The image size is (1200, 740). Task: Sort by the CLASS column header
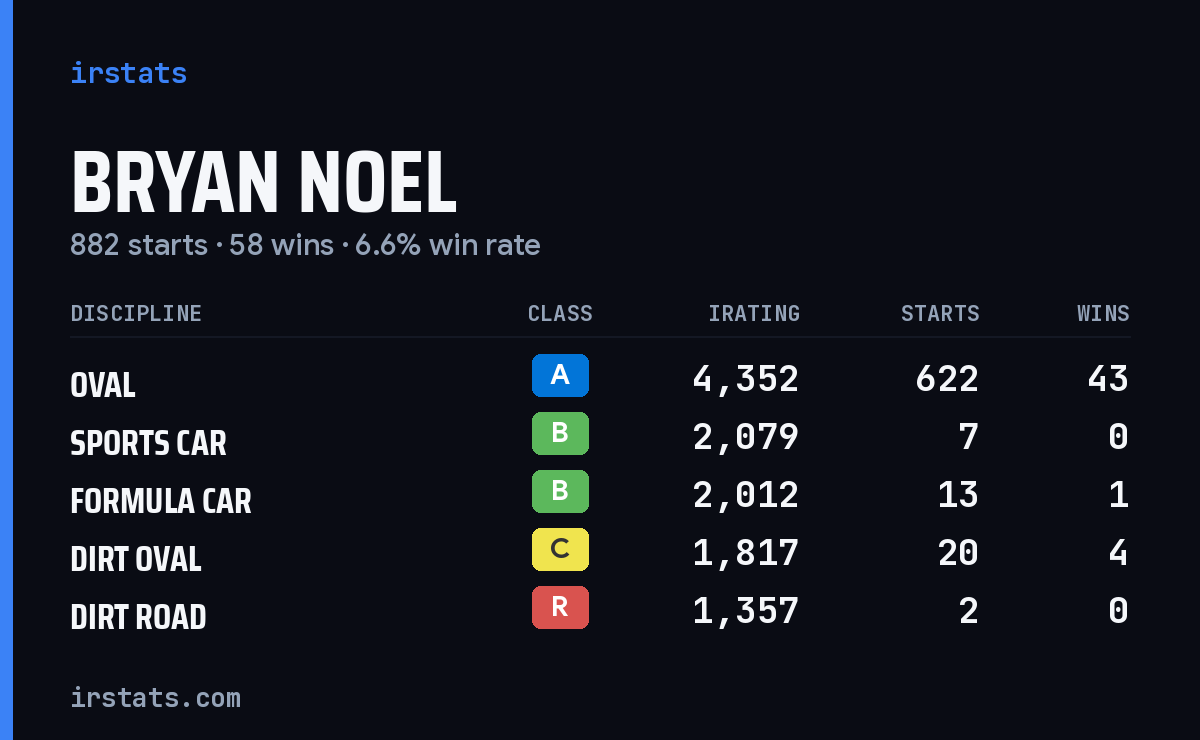(x=560, y=313)
